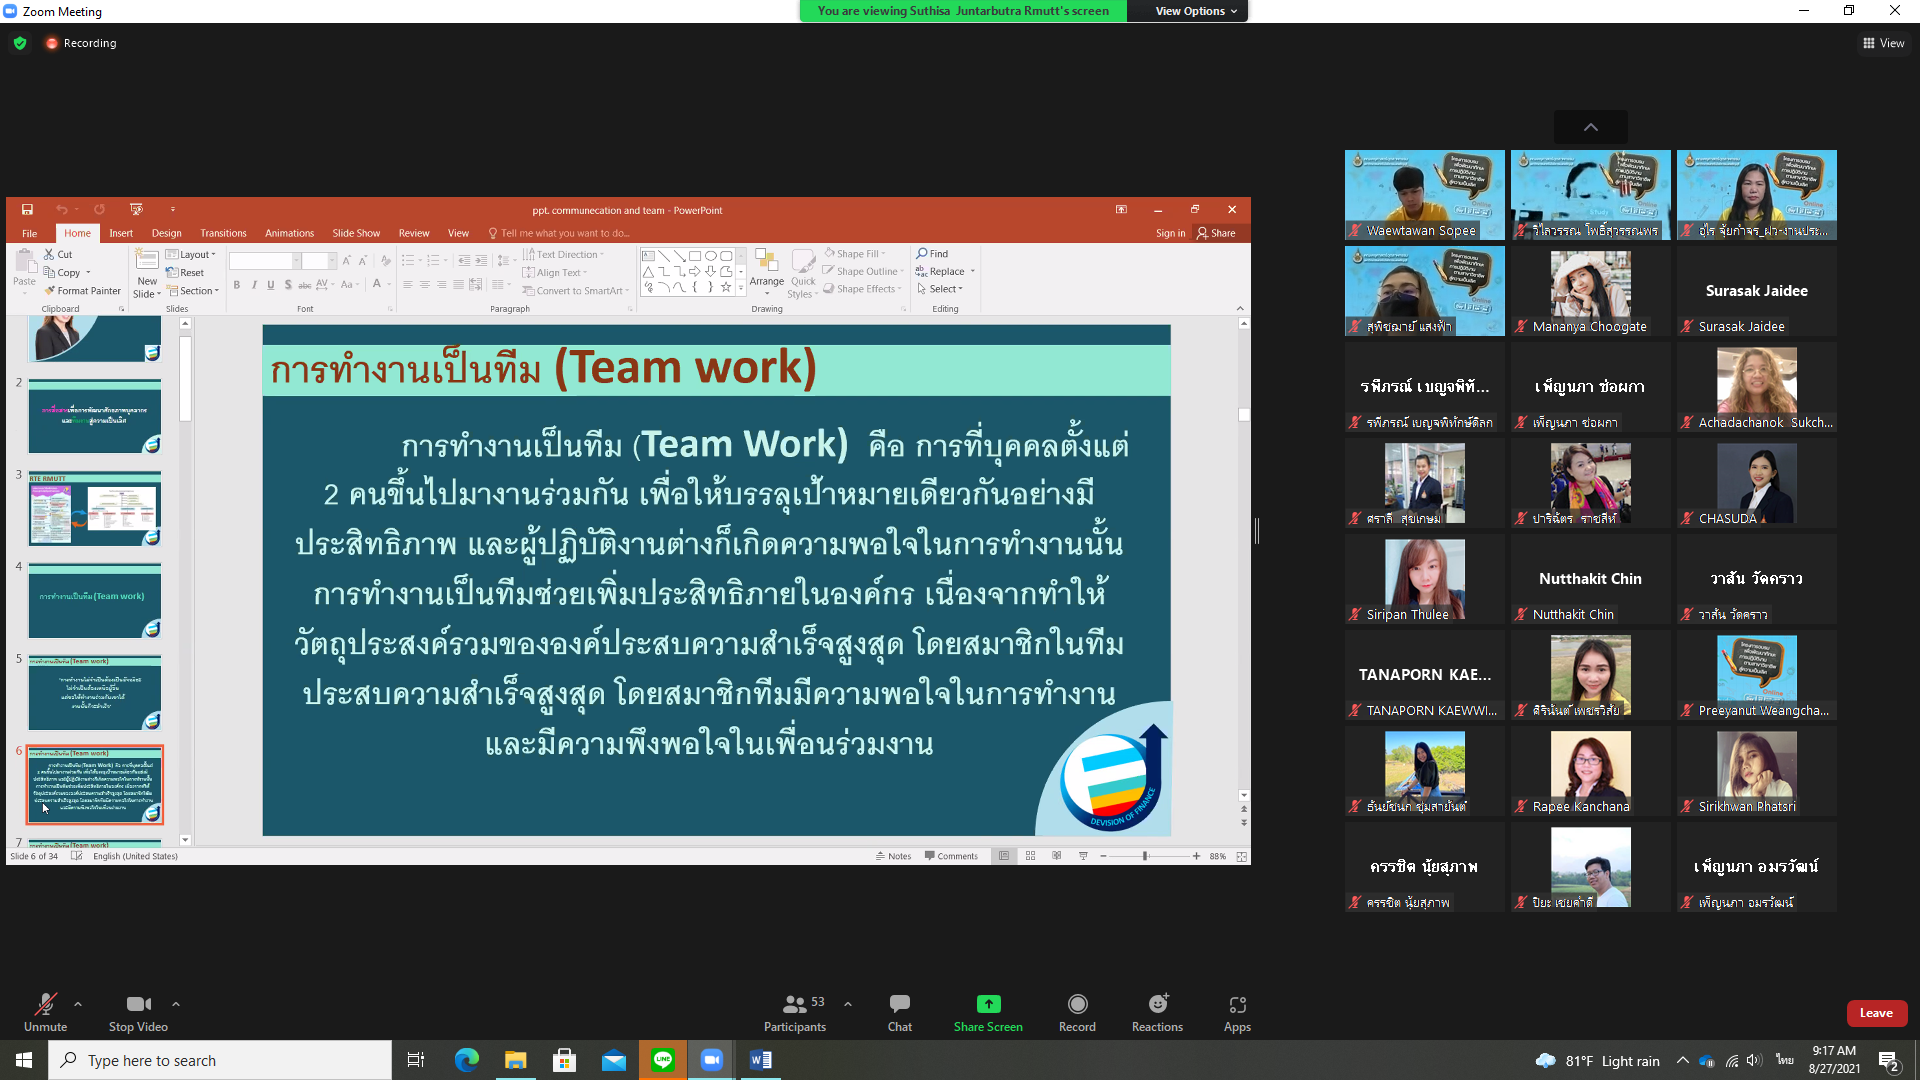Click the green Share Screen button
1920x1080 pixels.
[988, 1012]
